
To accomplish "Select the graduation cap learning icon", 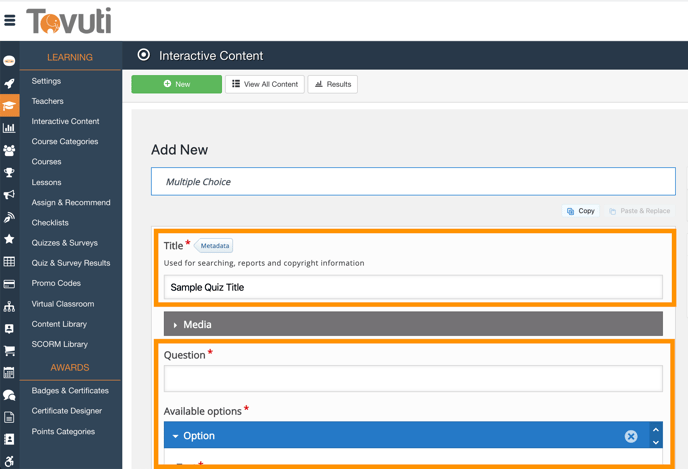I will (9, 105).
